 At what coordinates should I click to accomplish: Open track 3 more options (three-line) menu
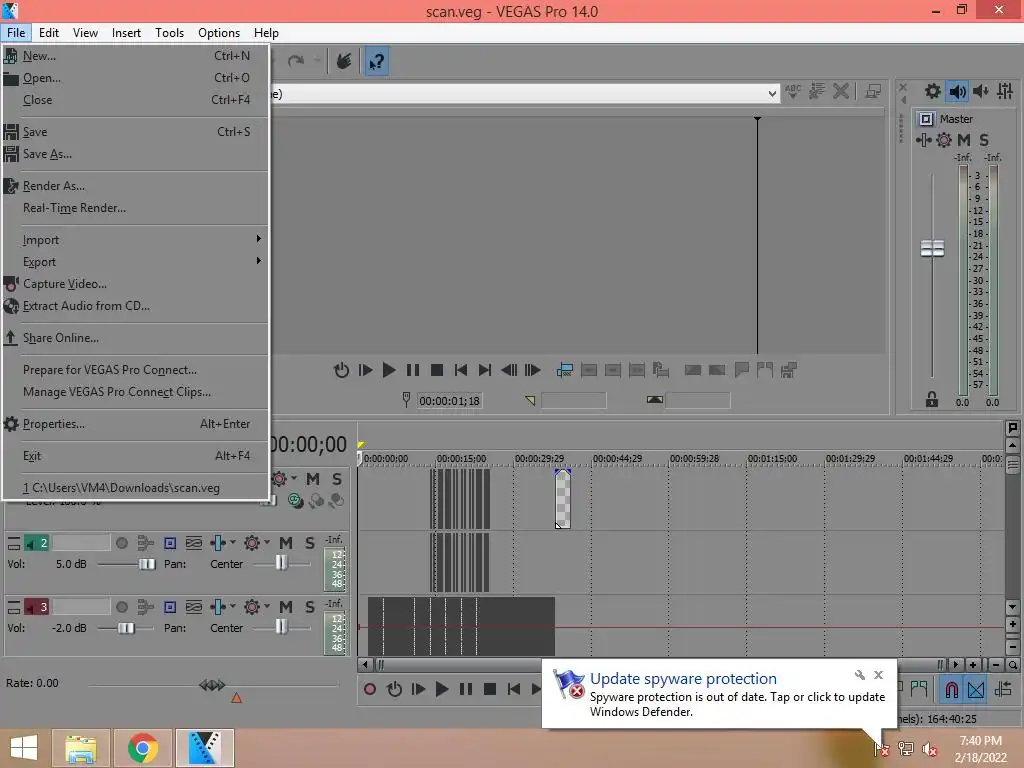coord(14,607)
